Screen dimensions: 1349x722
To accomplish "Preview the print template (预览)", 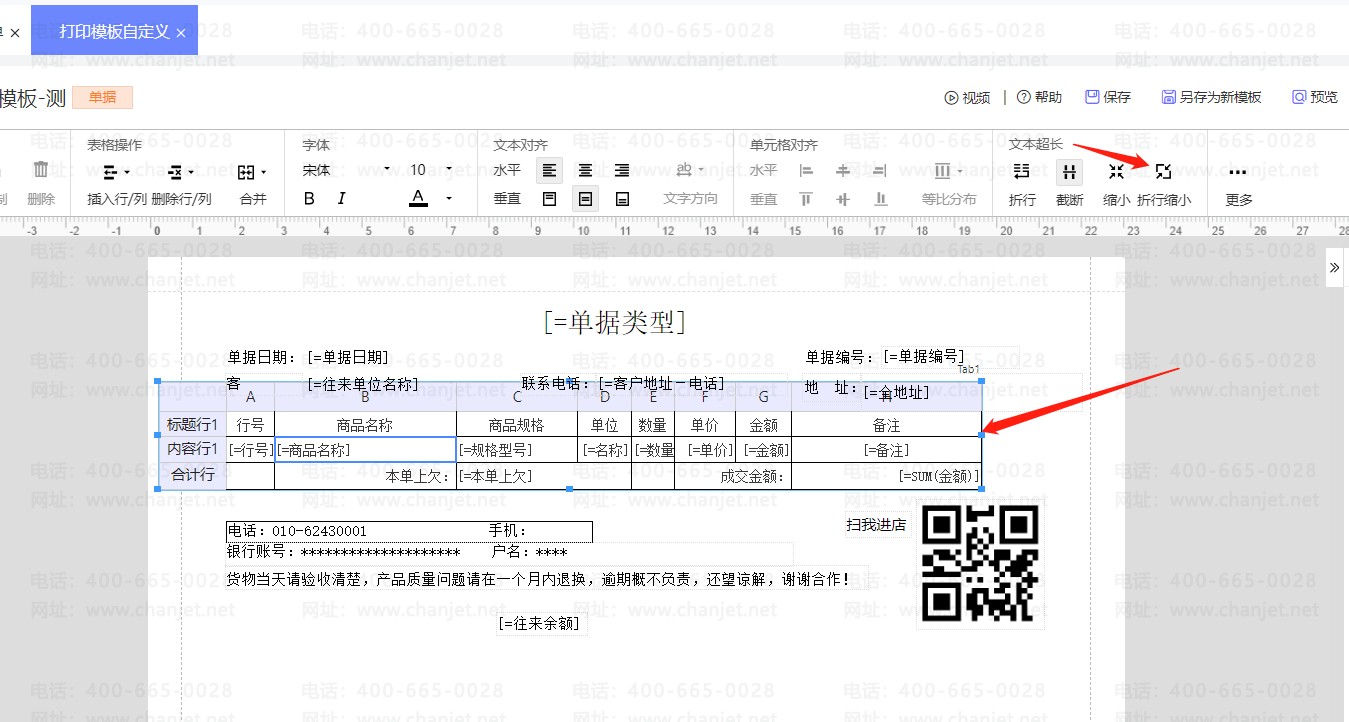I will coord(1314,97).
